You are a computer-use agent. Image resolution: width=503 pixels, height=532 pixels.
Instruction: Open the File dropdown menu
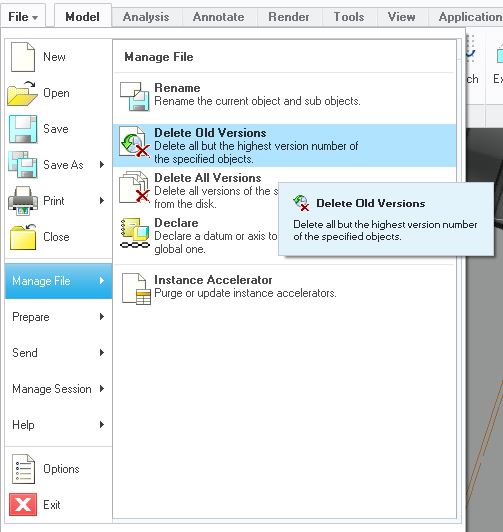coord(23,17)
